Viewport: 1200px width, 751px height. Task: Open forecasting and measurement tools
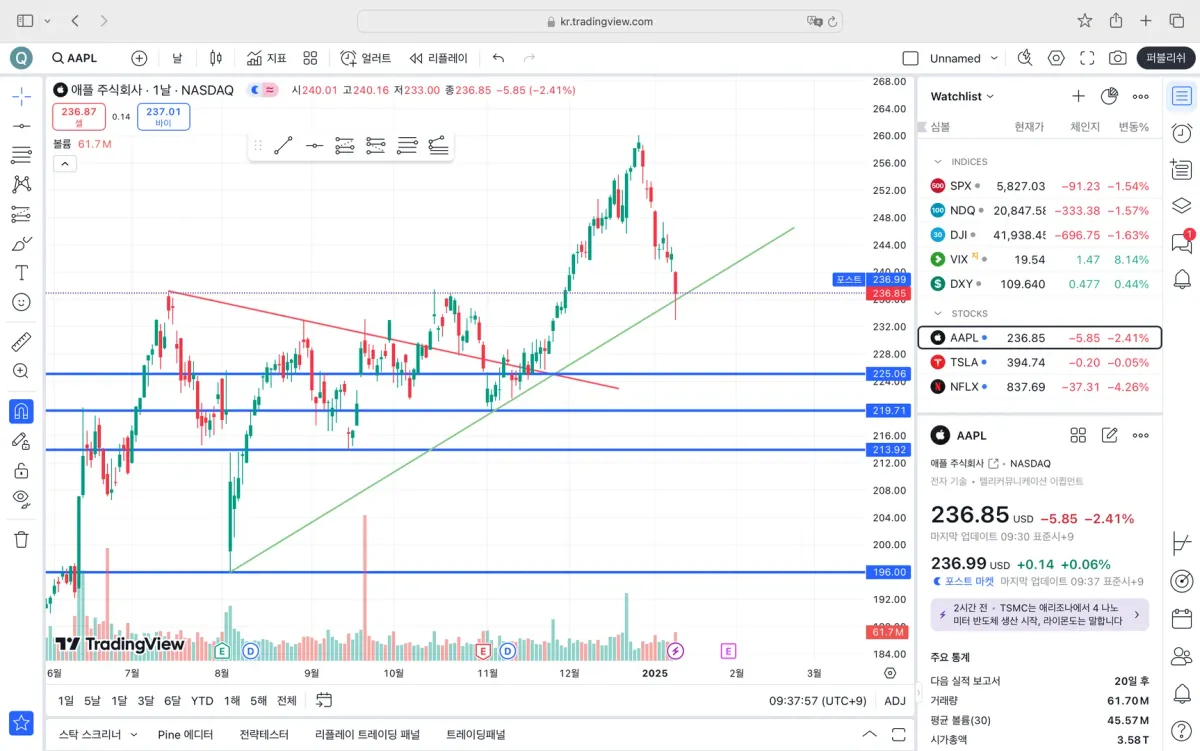point(21,214)
